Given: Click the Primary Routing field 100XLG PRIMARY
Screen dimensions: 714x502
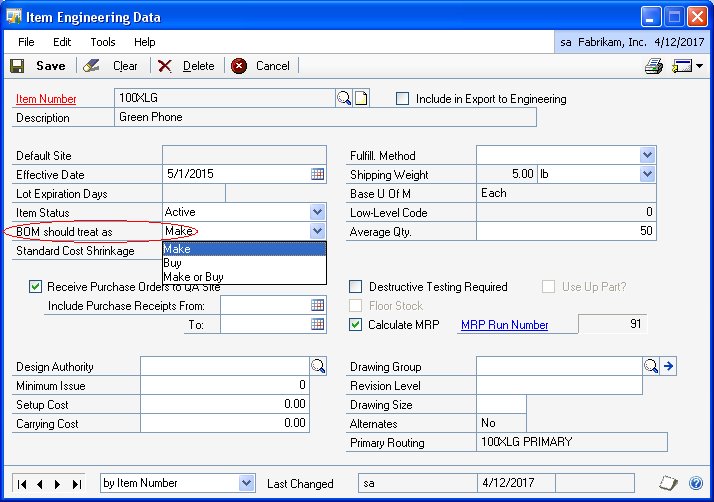Looking at the screenshot, I should coord(571,442).
